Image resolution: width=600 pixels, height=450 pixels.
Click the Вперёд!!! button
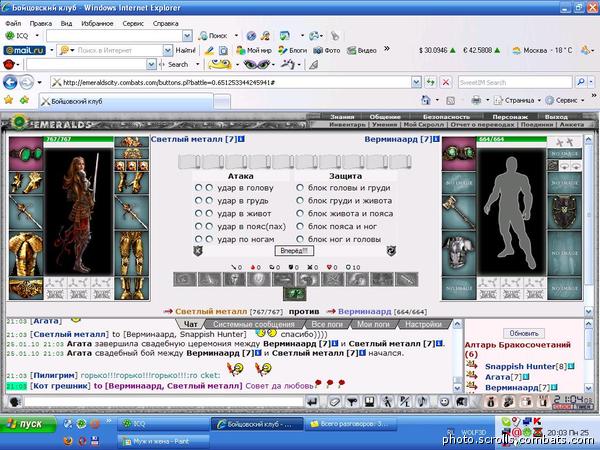click(294, 251)
